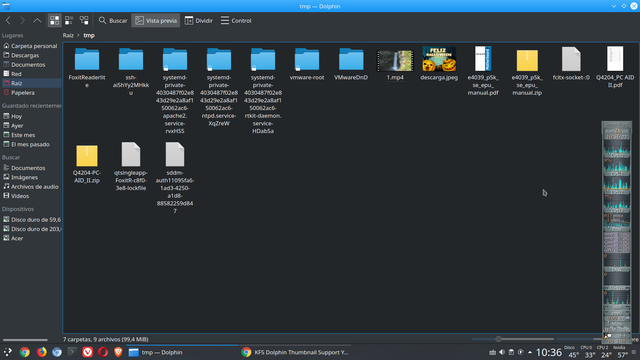Open the Control menu
The width and height of the screenshot is (640, 360).
pyautogui.click(x=236, y=20)
